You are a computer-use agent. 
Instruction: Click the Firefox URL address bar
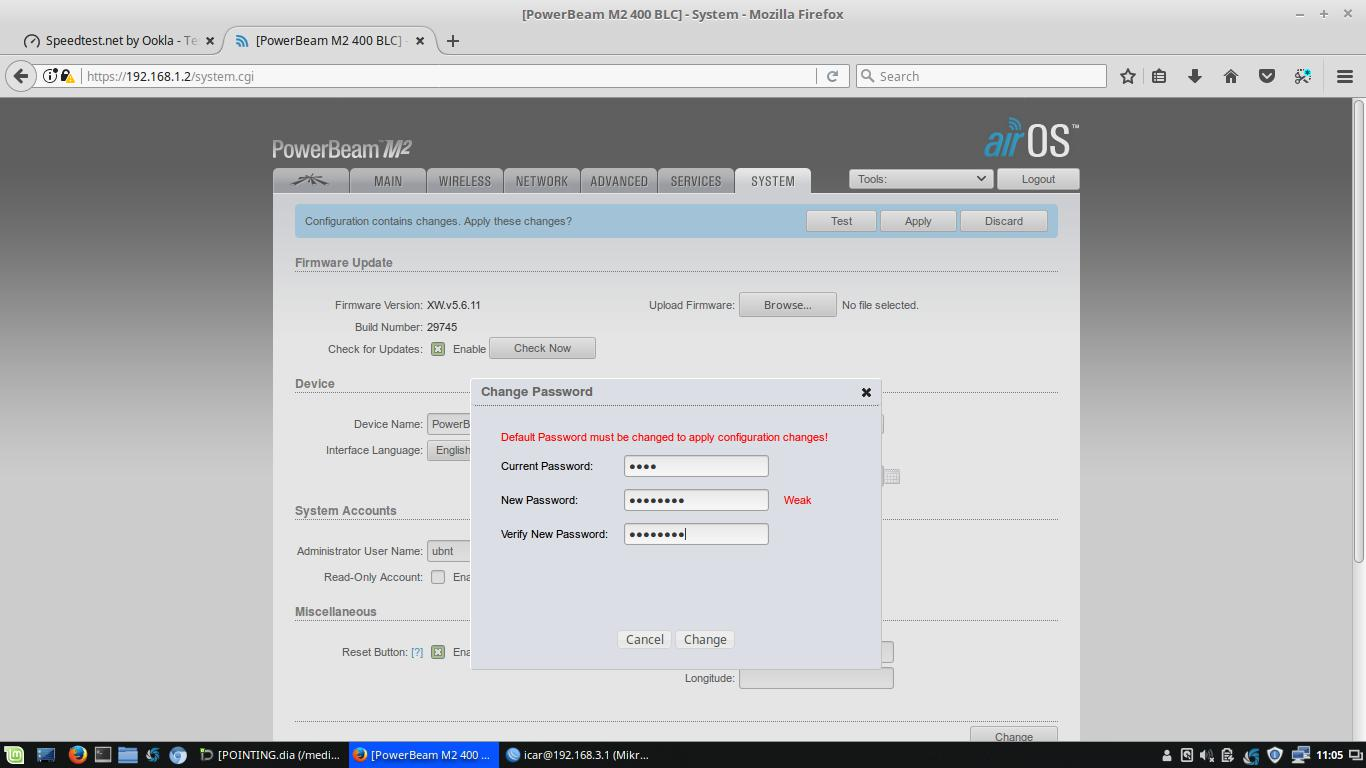coord(445,76)
